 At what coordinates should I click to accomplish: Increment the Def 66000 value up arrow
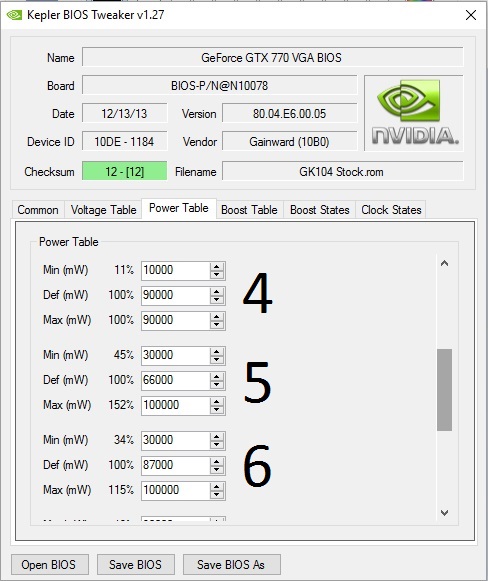tap(217, 376)
